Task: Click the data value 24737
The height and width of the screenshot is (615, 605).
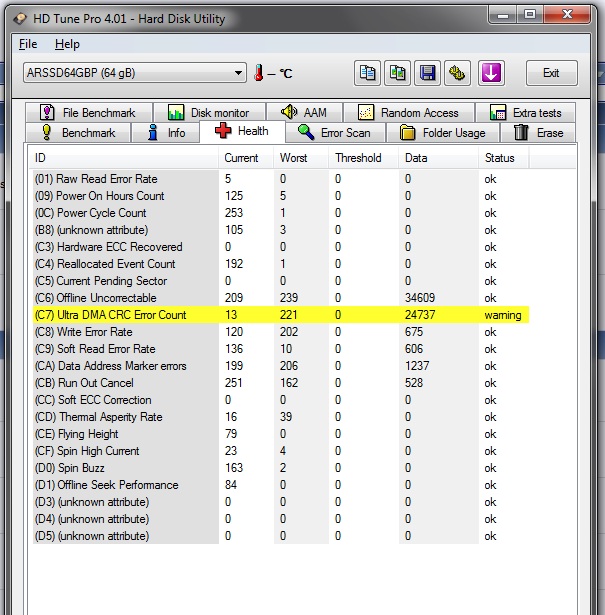Action: click(x=420, y=315)
